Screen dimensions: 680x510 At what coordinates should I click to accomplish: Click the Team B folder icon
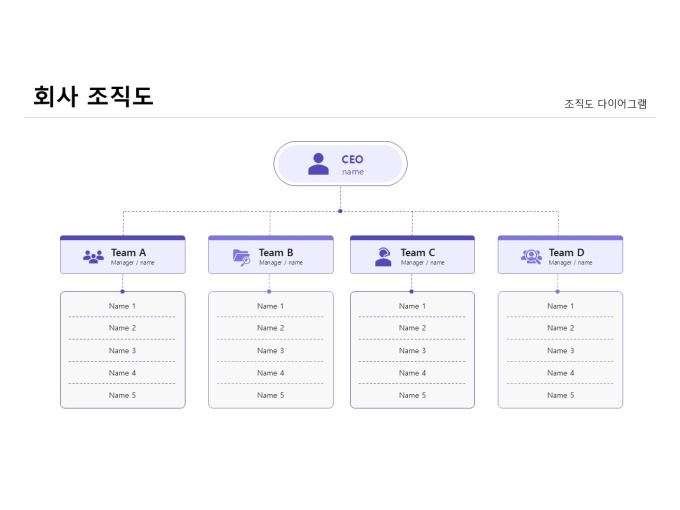pos(241,257)
